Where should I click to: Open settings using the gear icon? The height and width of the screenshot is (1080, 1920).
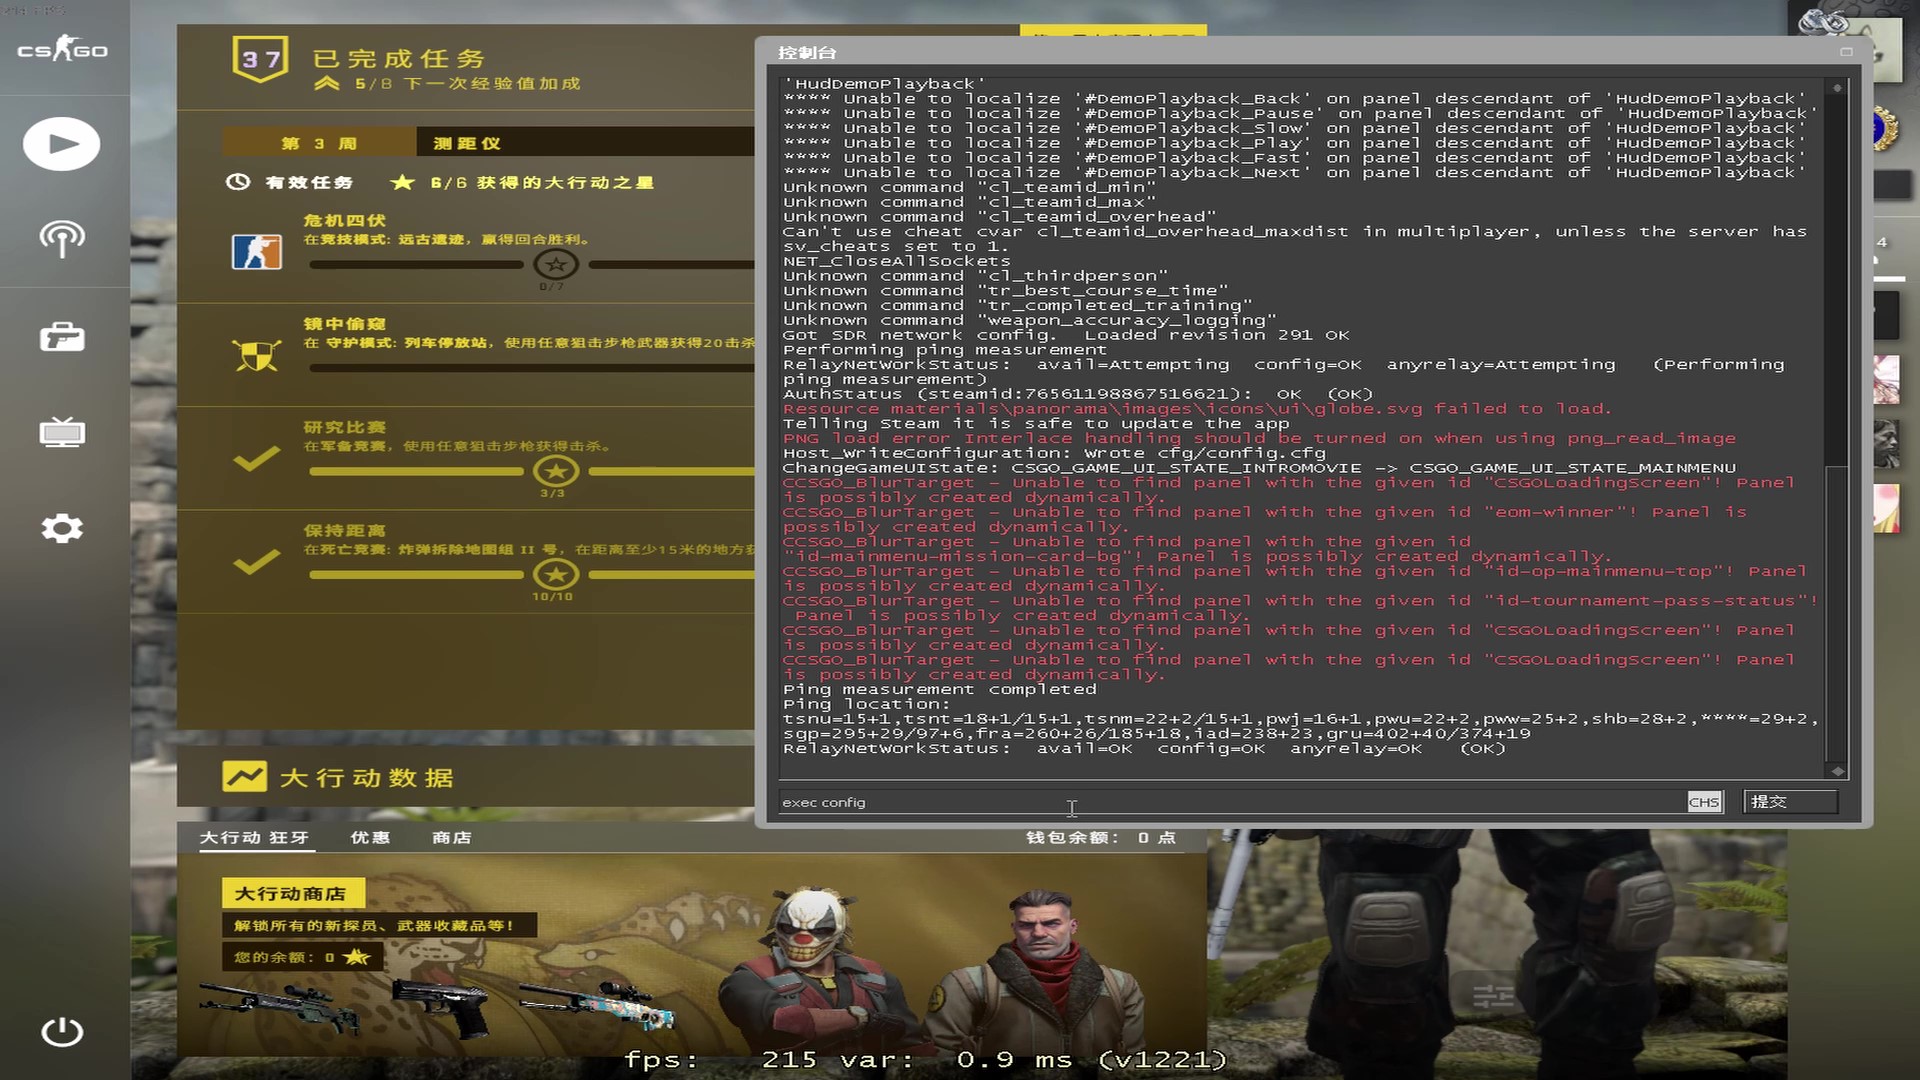[x=62, y=528]
